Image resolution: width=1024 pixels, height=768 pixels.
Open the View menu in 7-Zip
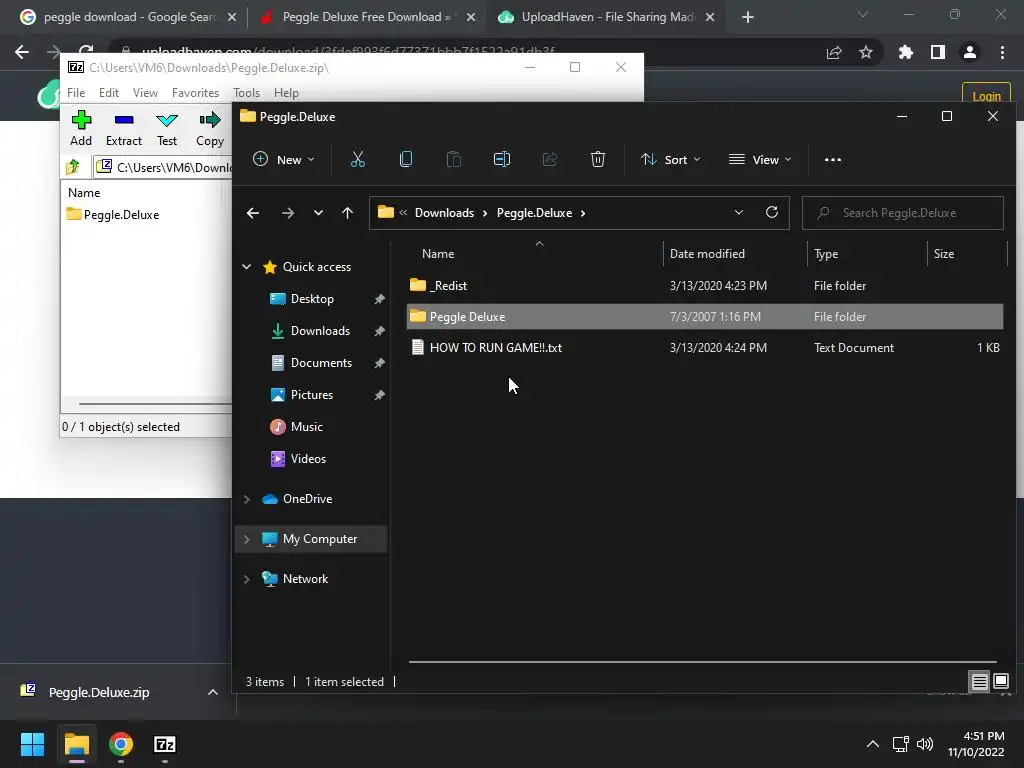145,93
